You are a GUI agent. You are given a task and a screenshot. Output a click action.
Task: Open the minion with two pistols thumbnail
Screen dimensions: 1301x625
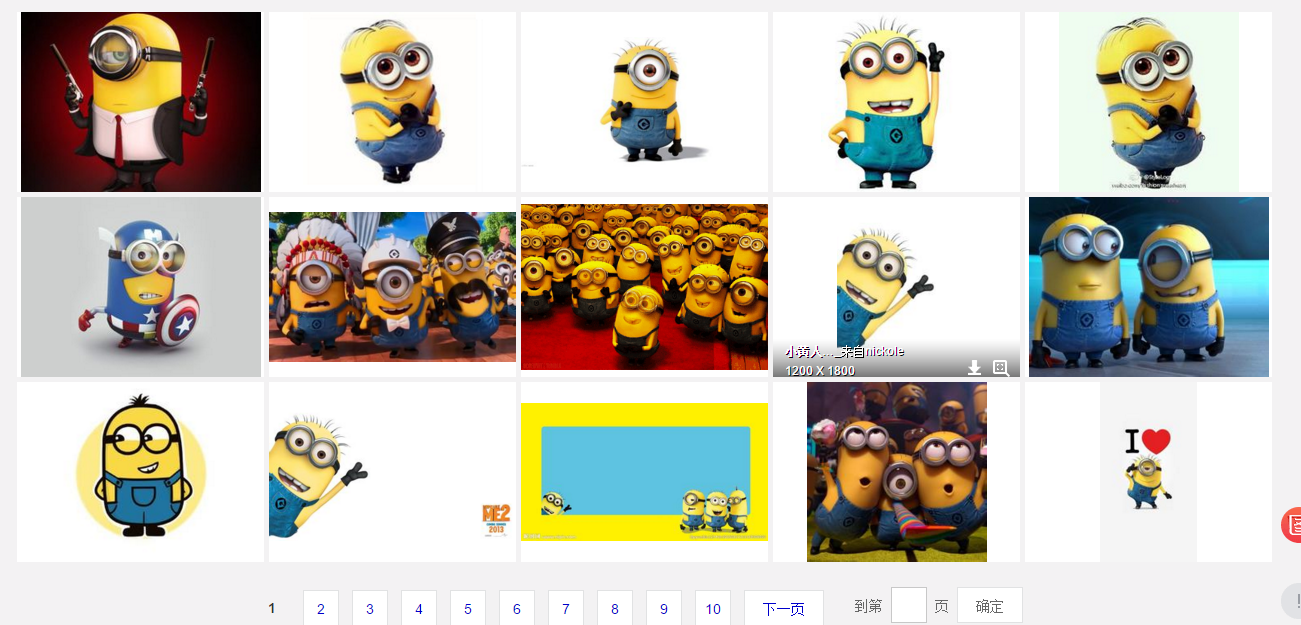pyautogui.click(x=141, y=102)
